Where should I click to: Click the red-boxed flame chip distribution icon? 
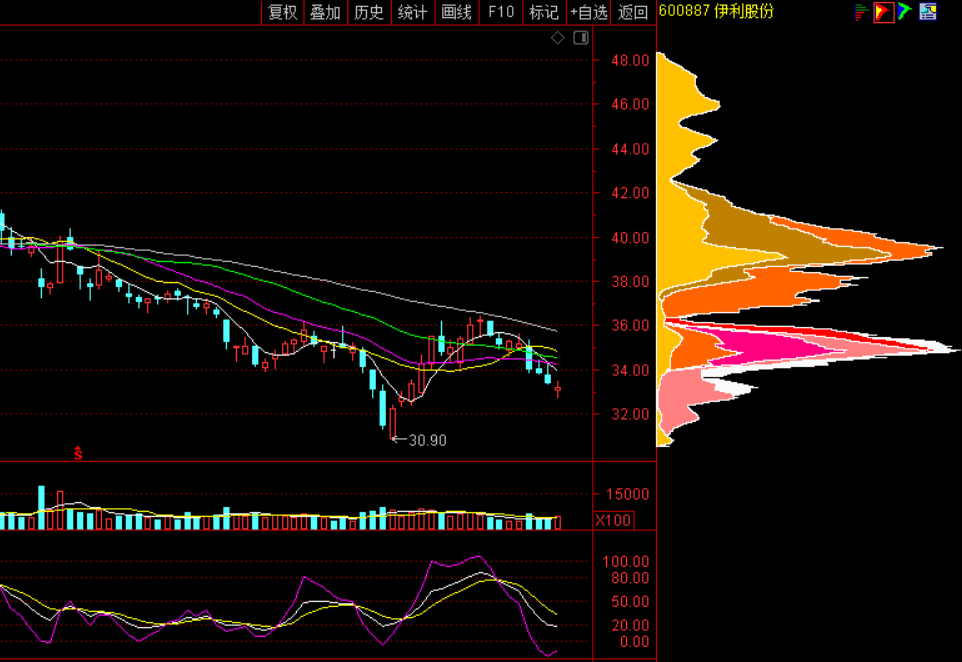tap(883, 12)
